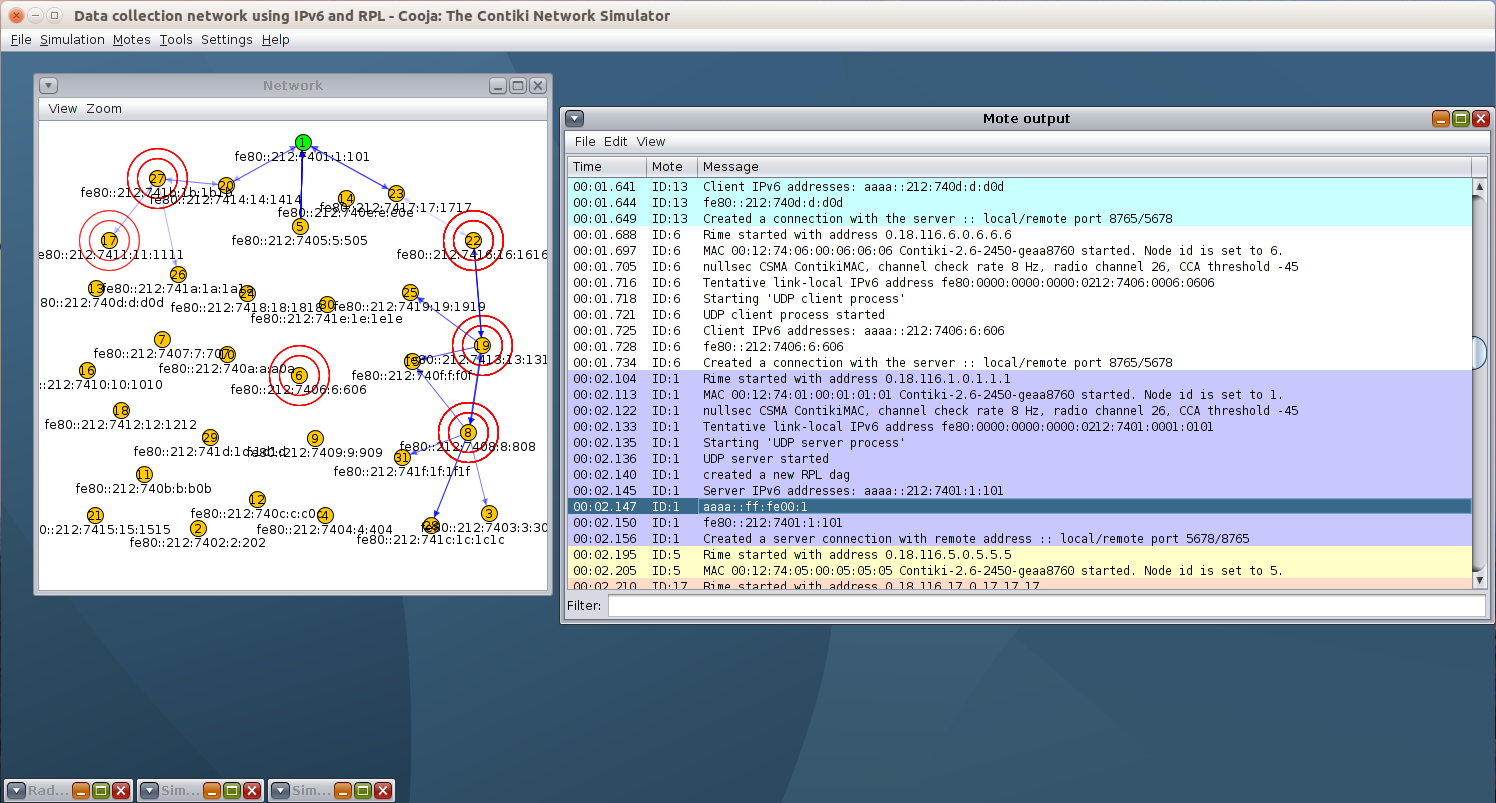Viewport: 1496px width, 803px height.
Task: Click the Mote output scrollbar down arrow
Action: (x=1480, y=579)
